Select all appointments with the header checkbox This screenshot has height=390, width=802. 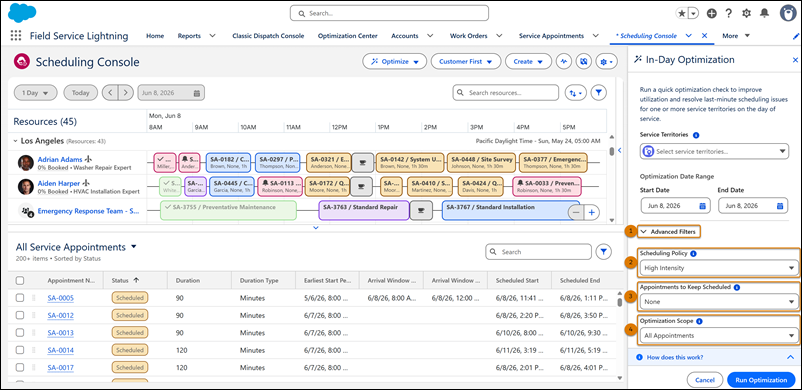(19, 280)
